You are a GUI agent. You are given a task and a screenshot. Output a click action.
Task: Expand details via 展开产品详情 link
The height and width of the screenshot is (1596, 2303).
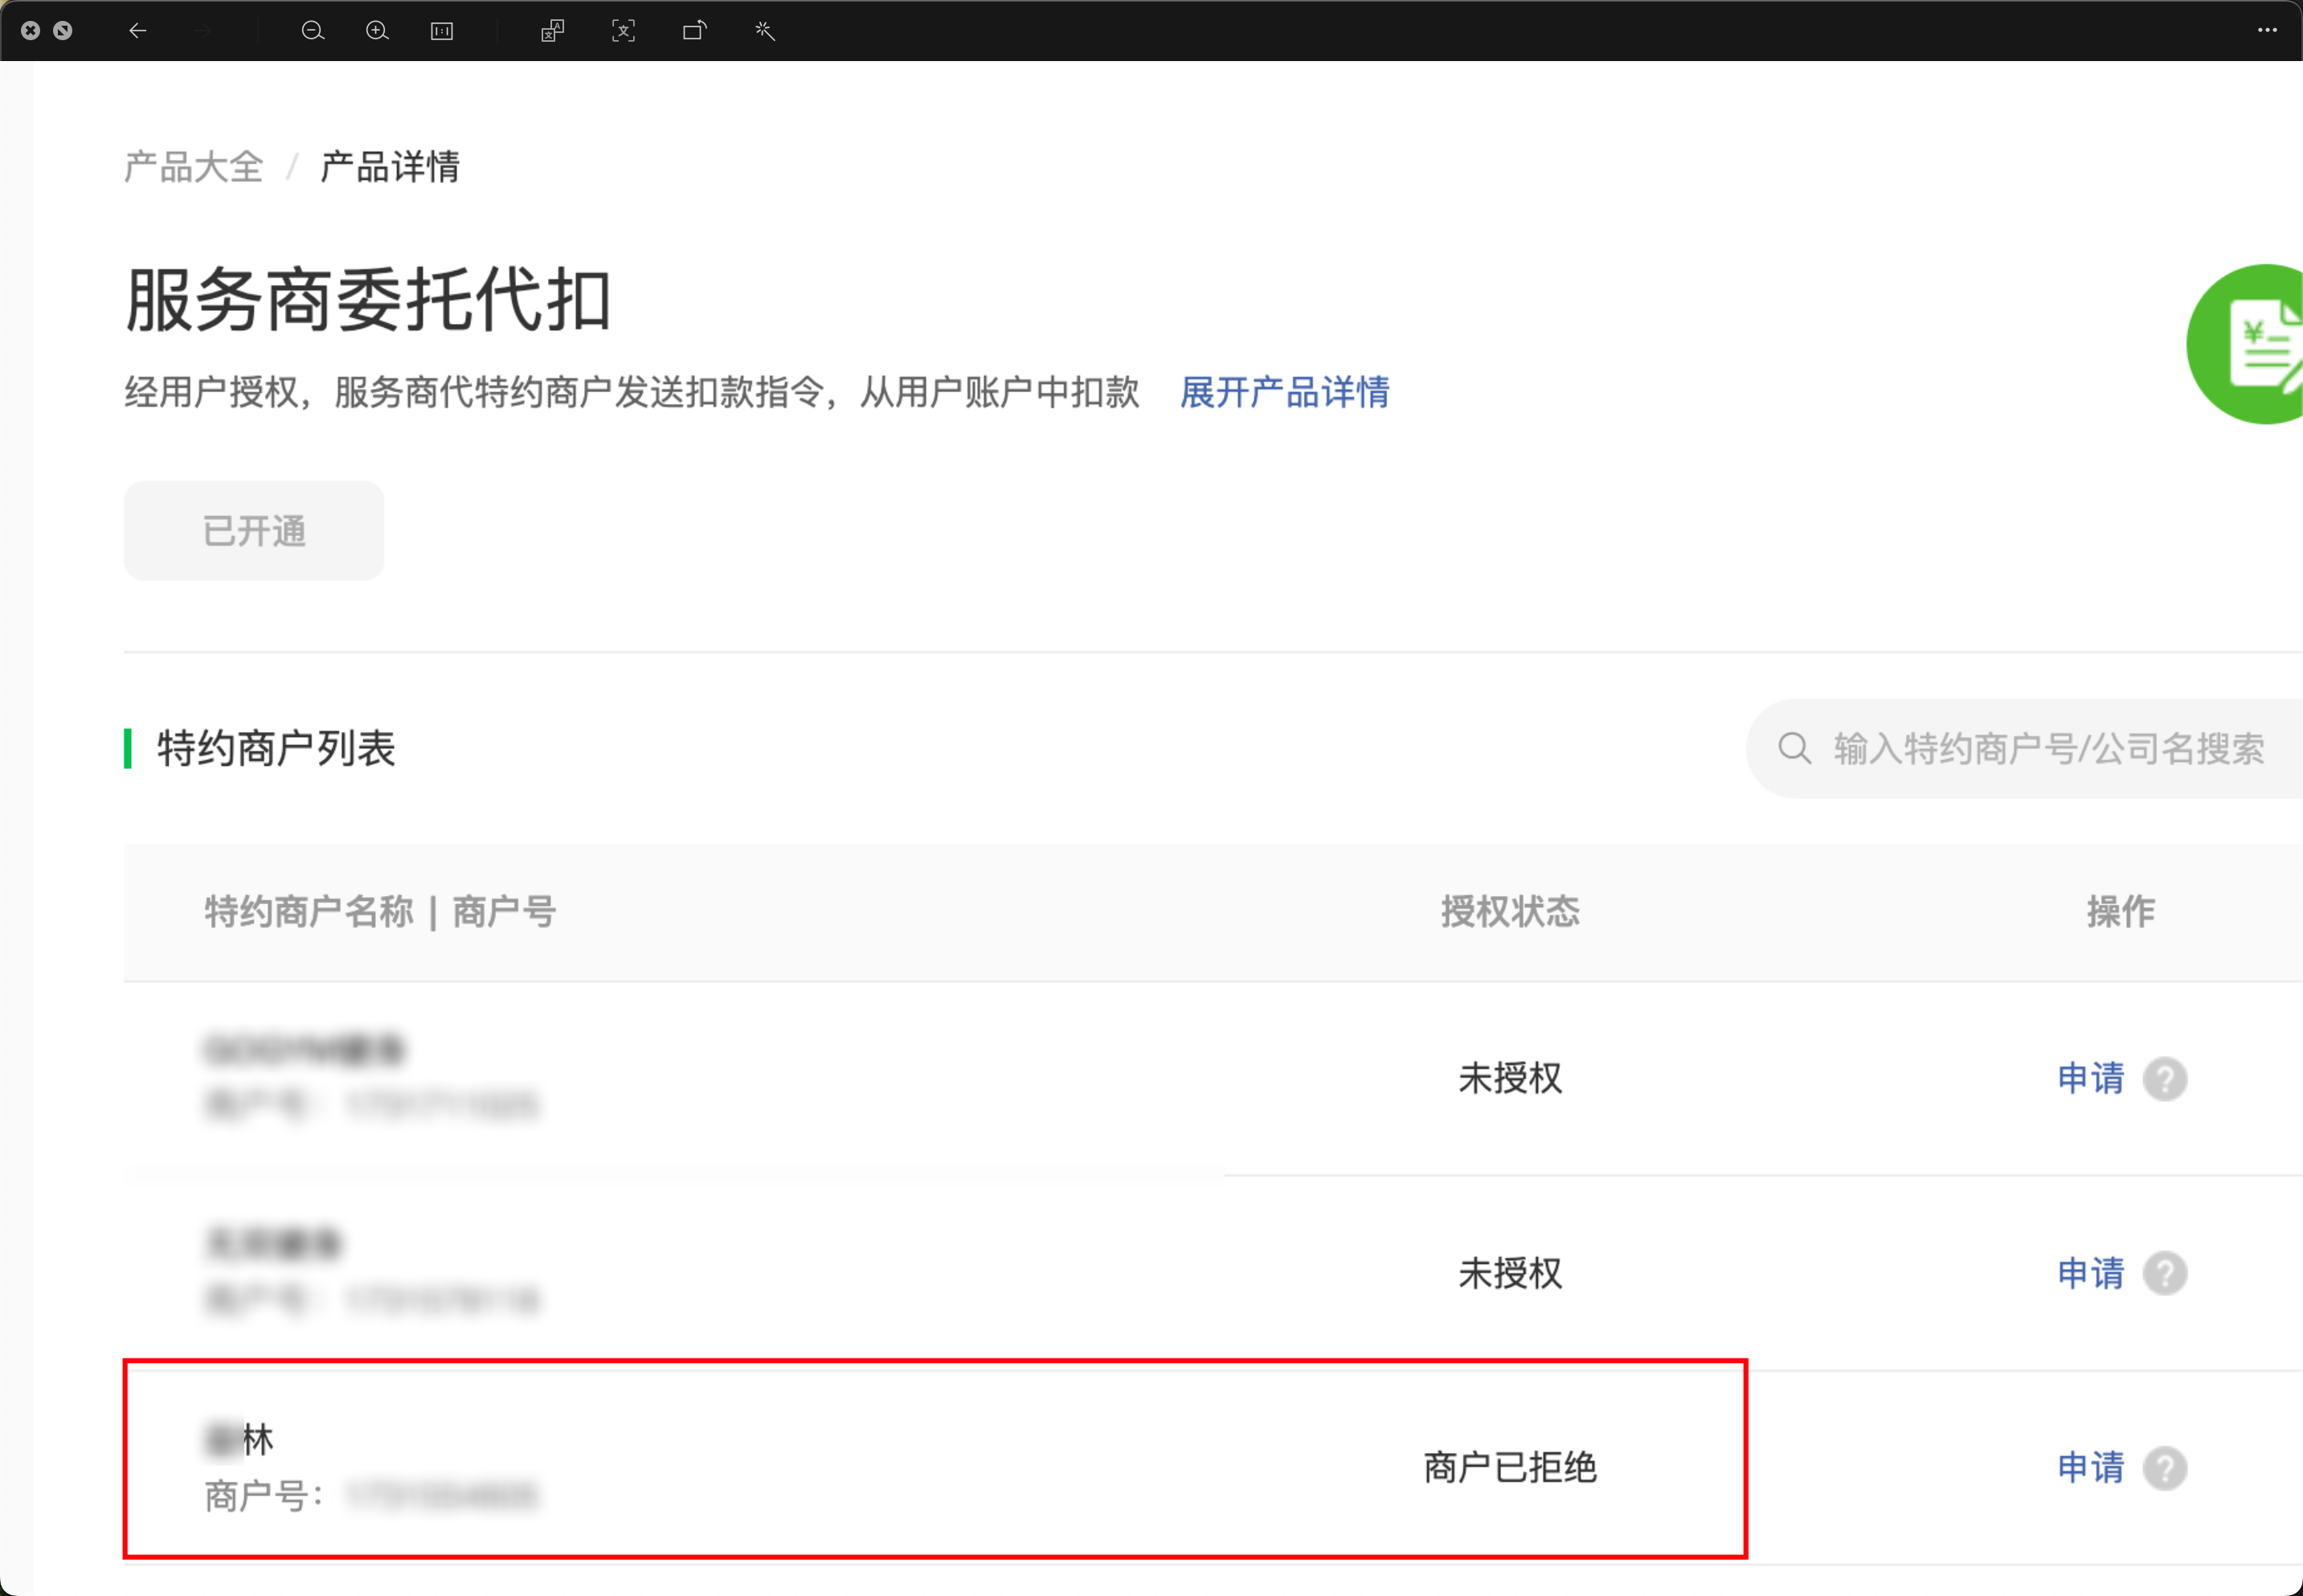click(x=1284, y=392)
